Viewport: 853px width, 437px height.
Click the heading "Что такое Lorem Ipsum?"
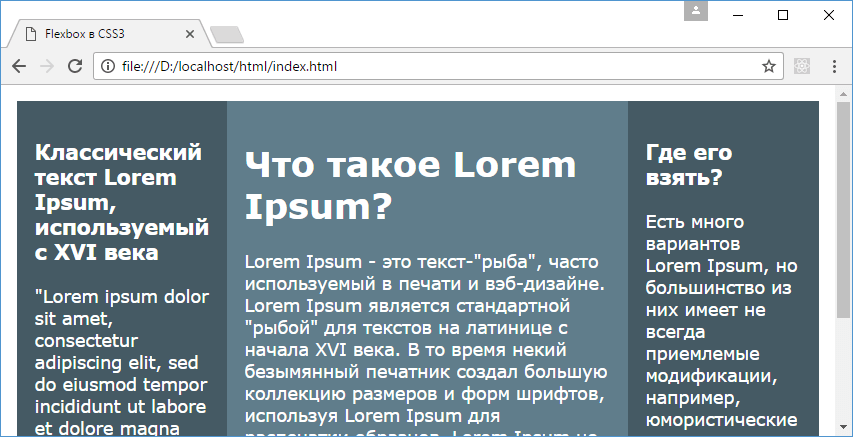click(x=410, y=185)
